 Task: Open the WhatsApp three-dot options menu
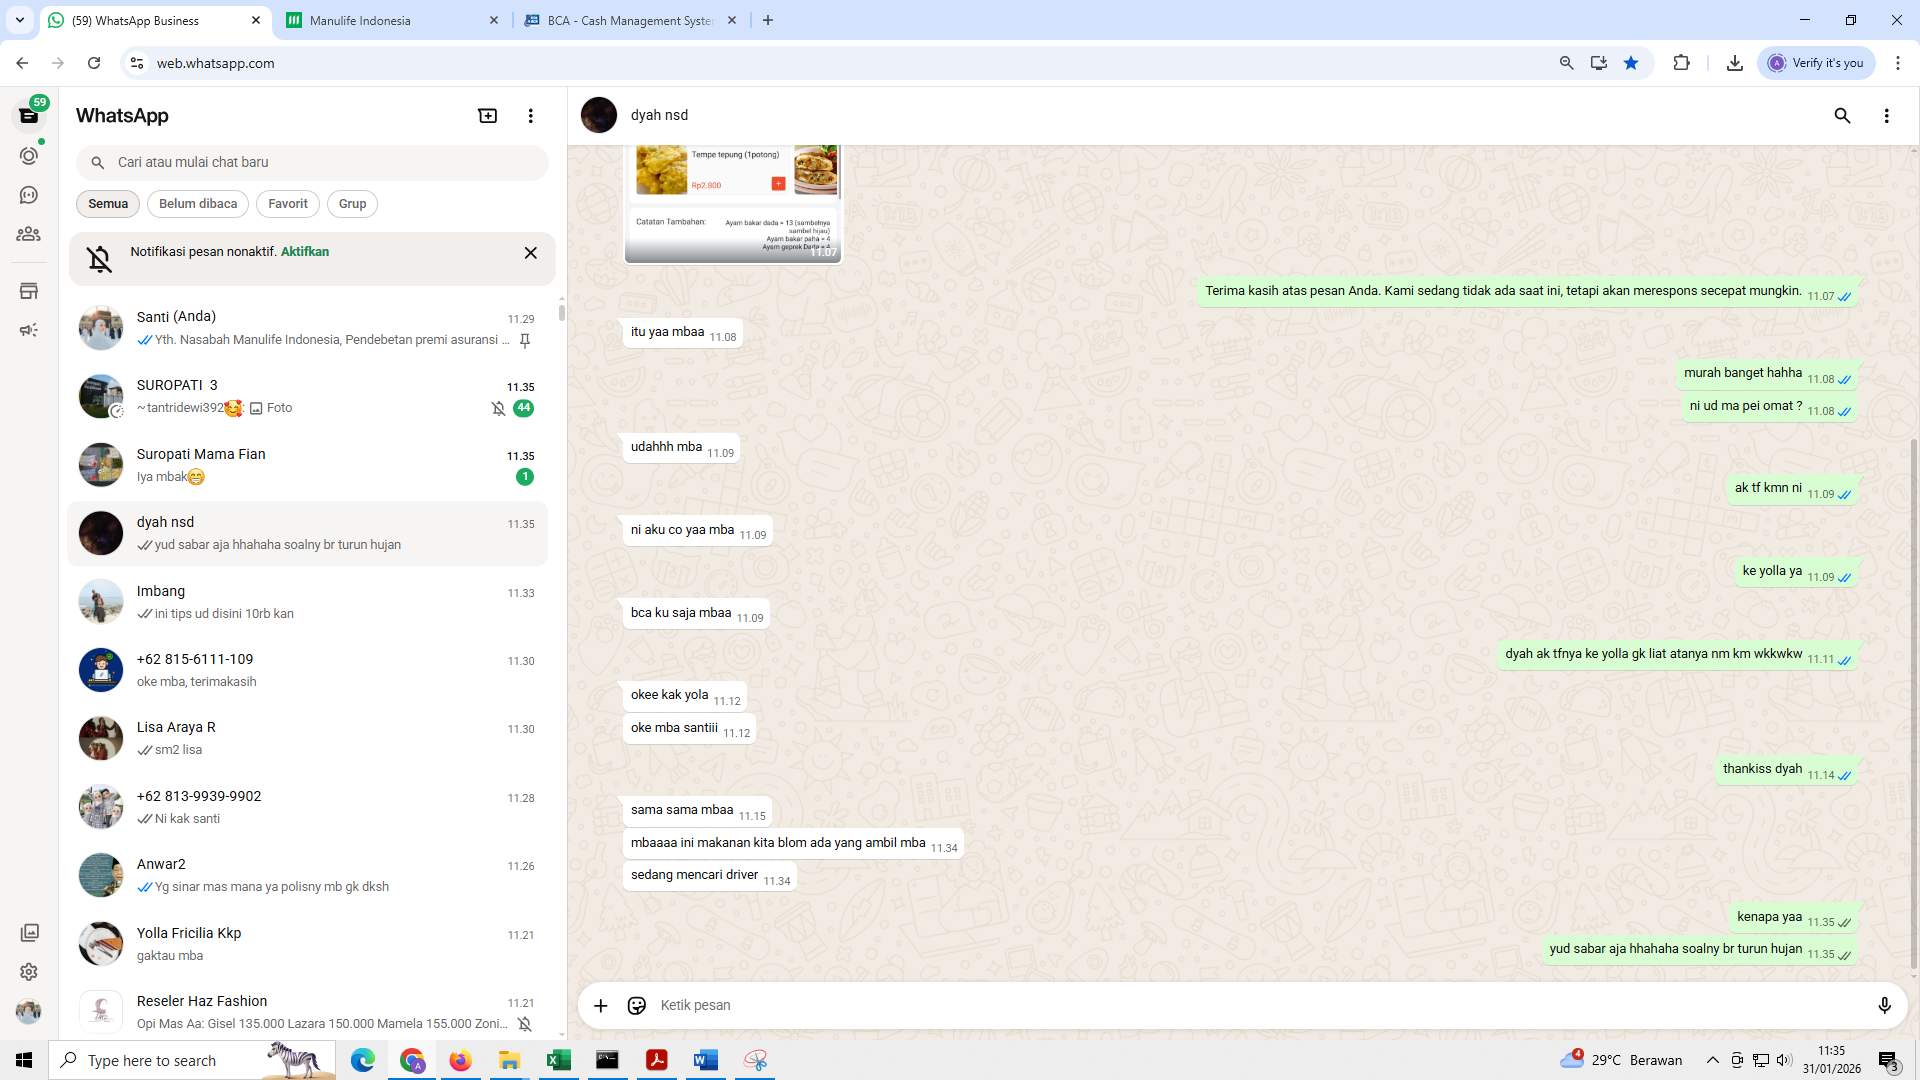(x=530, y=115)
